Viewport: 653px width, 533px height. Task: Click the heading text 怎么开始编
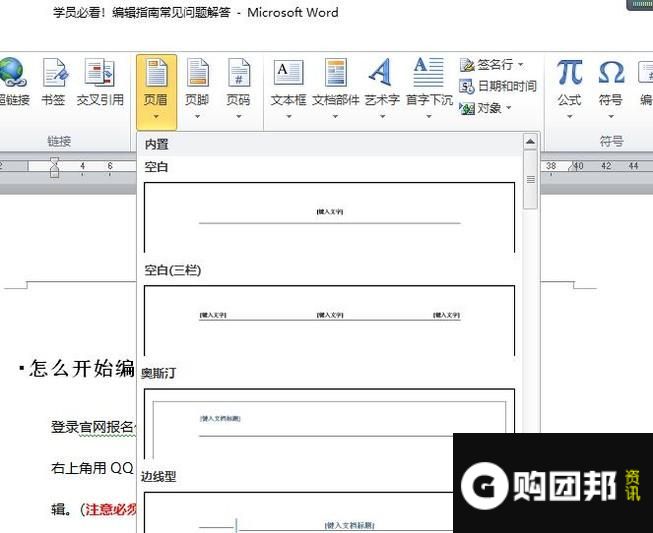[x=81, y=369]
